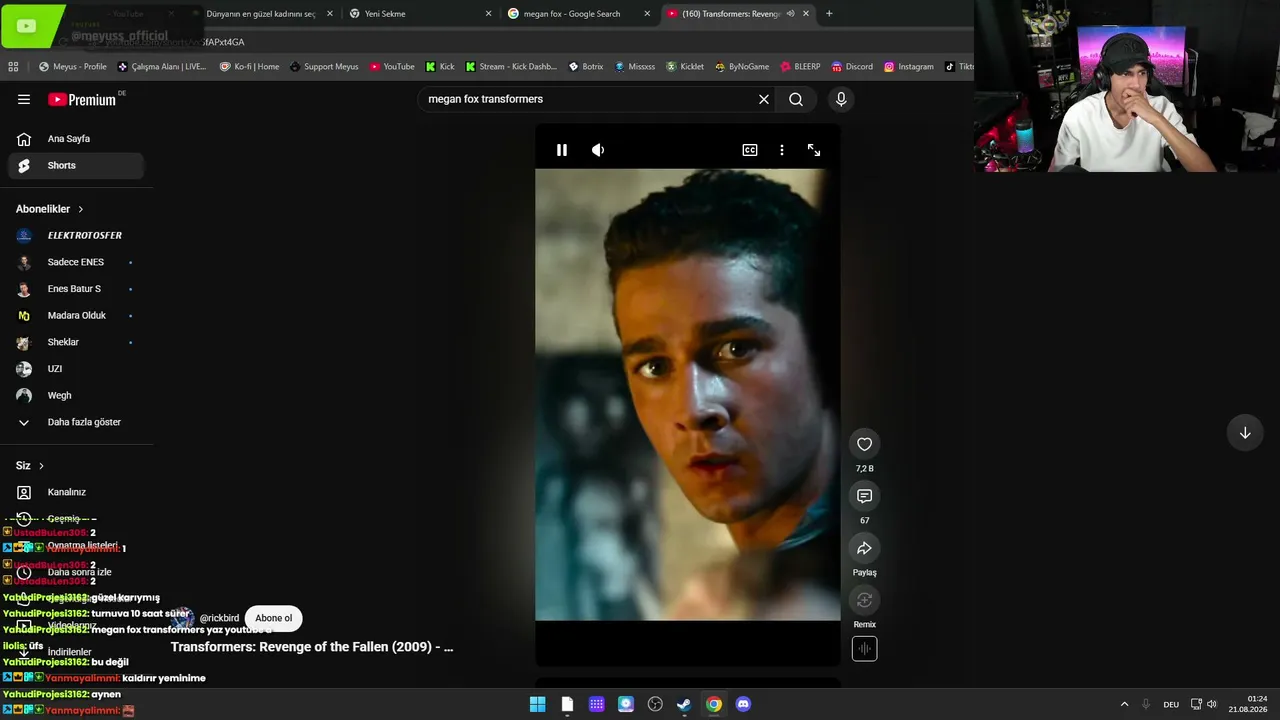The image size is (1280, 720).
Task: Open the Sadece ENES channel
Action: pyautogui.click(x=76, y=262)
